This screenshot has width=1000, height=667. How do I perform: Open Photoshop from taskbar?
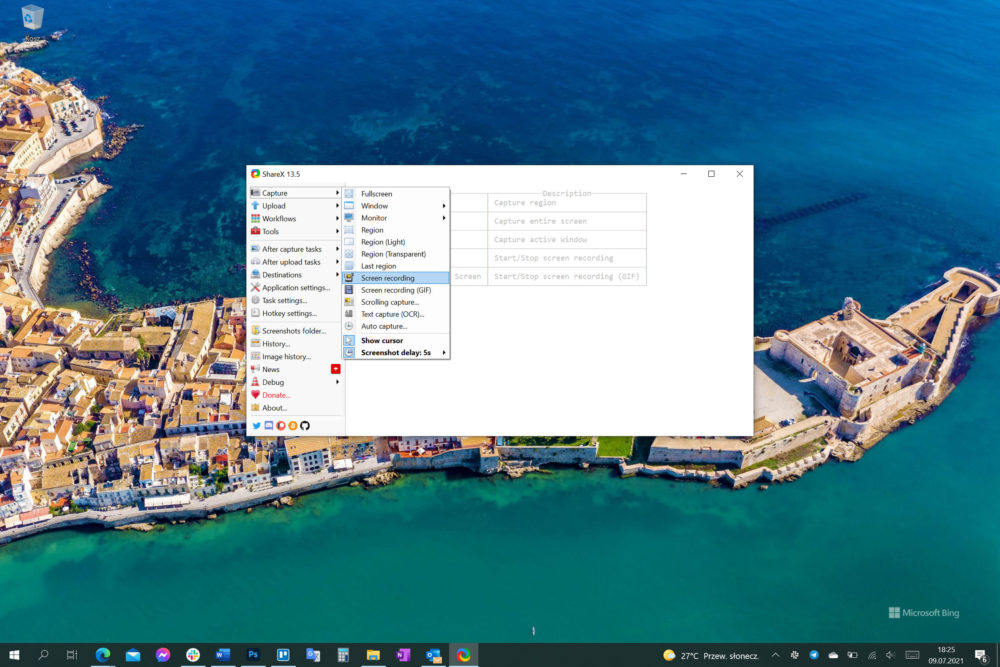pyautogui.click(x=253, y=655)
